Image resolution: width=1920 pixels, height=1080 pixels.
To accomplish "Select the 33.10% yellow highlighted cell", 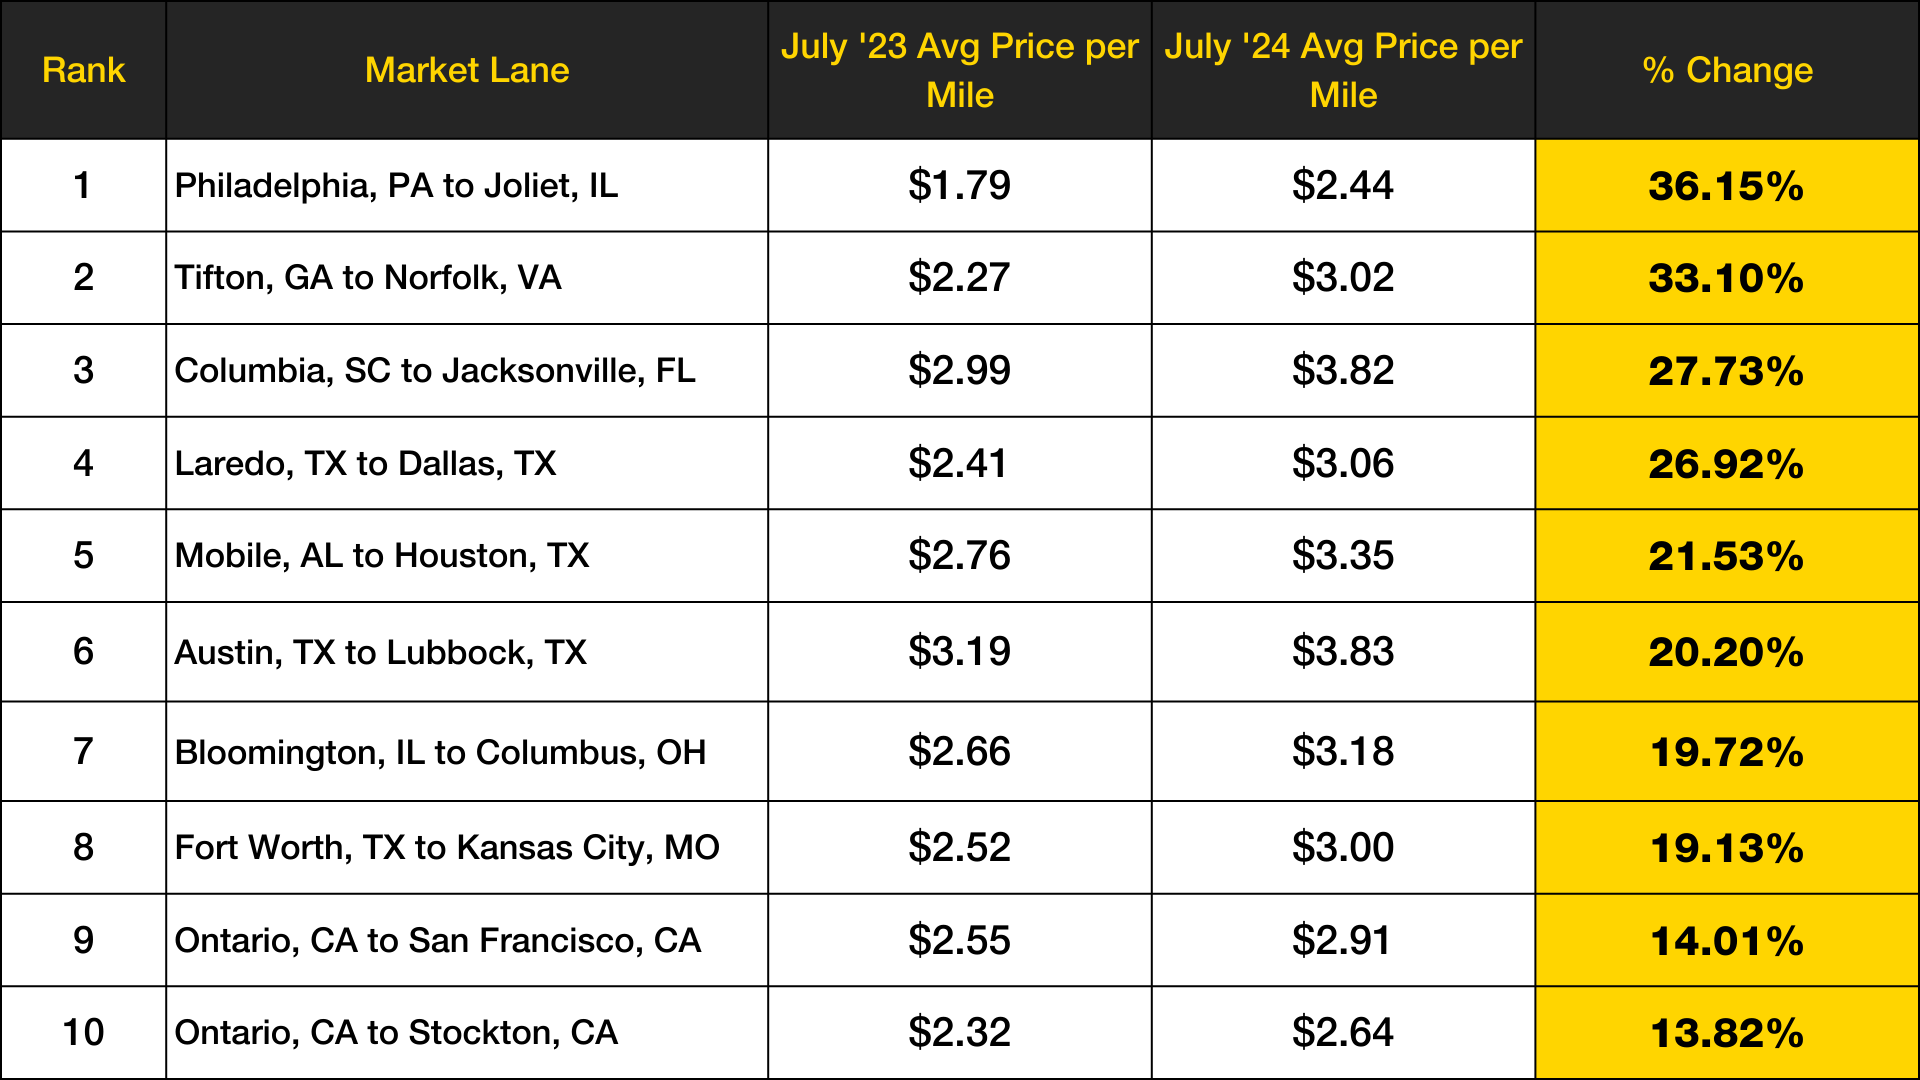I will click(1726, 278).
